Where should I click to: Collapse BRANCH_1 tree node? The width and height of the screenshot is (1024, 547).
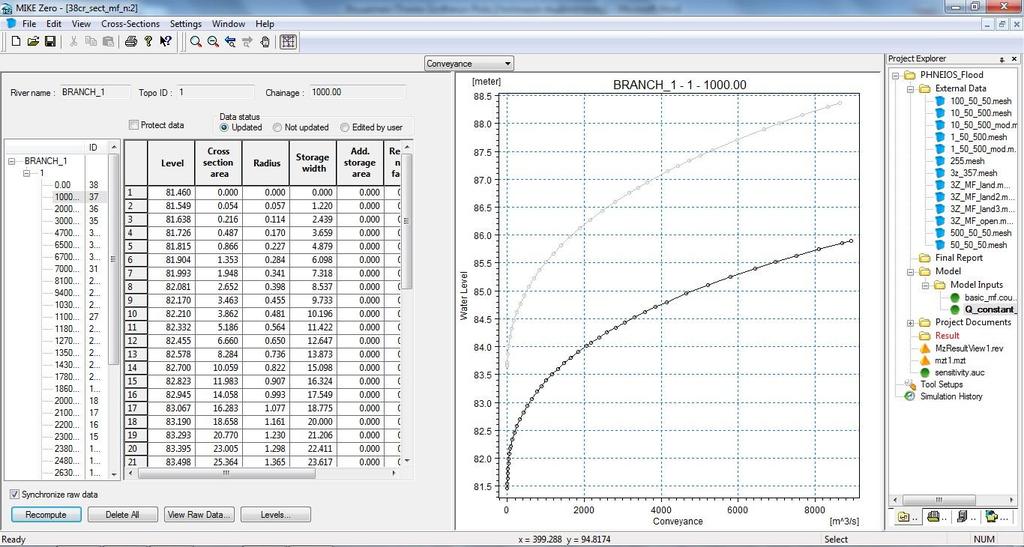click(12, 161)
